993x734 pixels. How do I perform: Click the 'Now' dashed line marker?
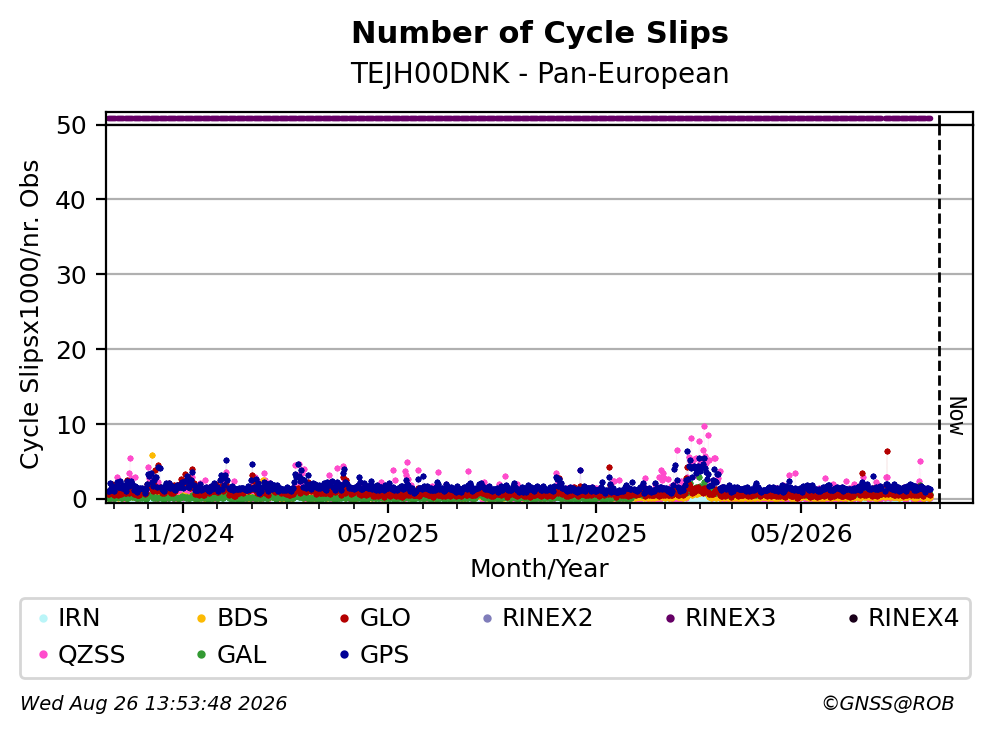(939, 310)
